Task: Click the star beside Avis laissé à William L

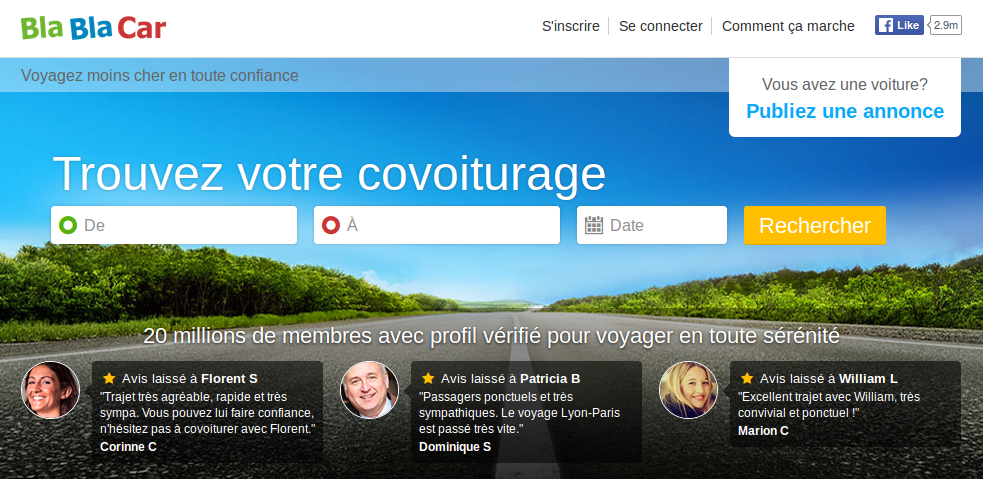Action: tap(747, 378)
